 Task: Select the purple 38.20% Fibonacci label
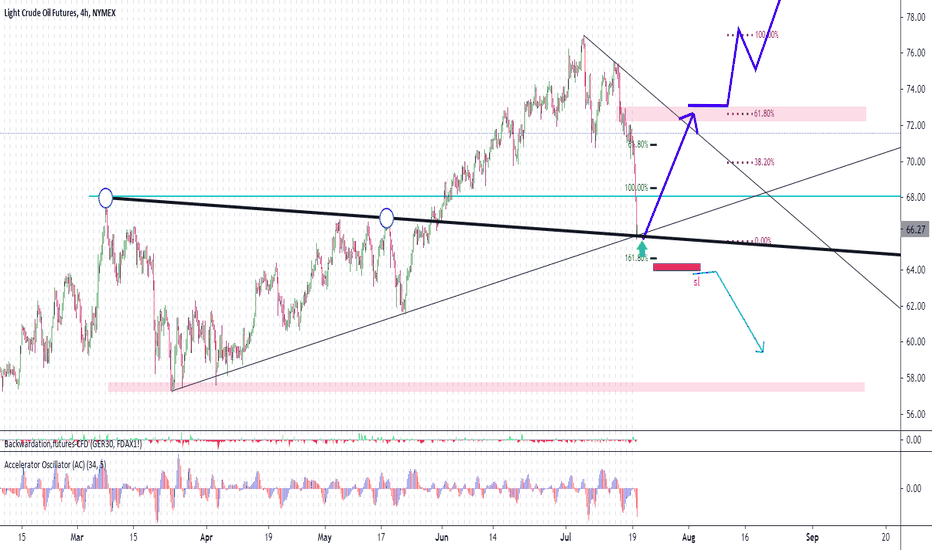point(764,162)
